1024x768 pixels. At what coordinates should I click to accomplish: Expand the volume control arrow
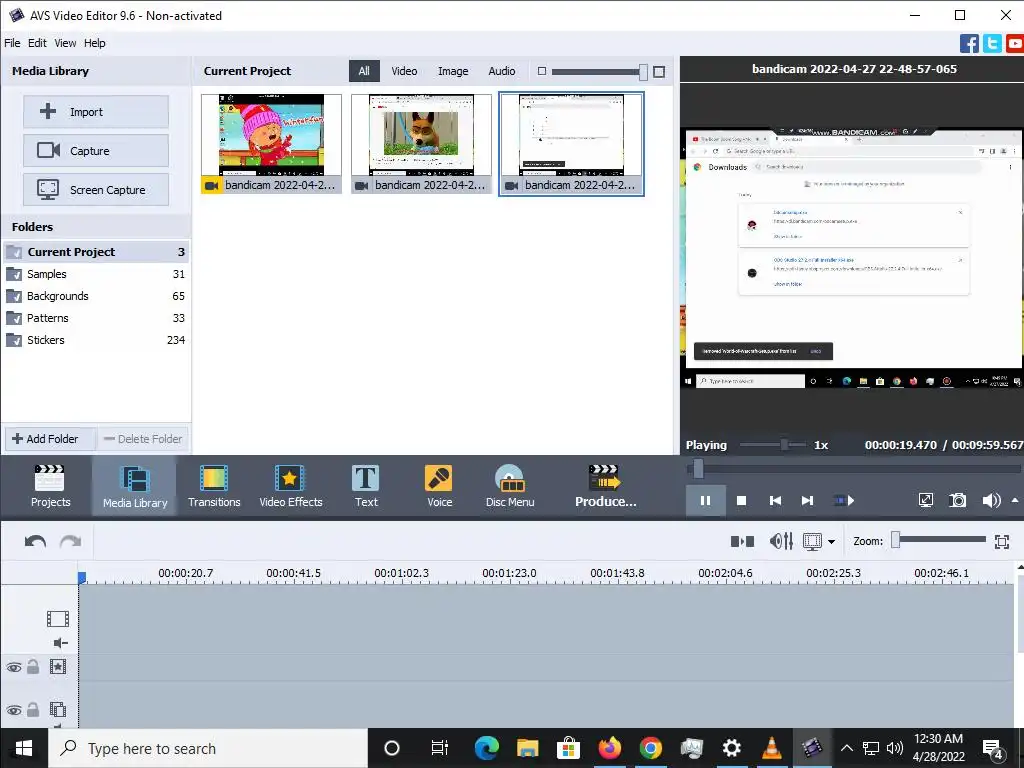(x=1015, y=500)
